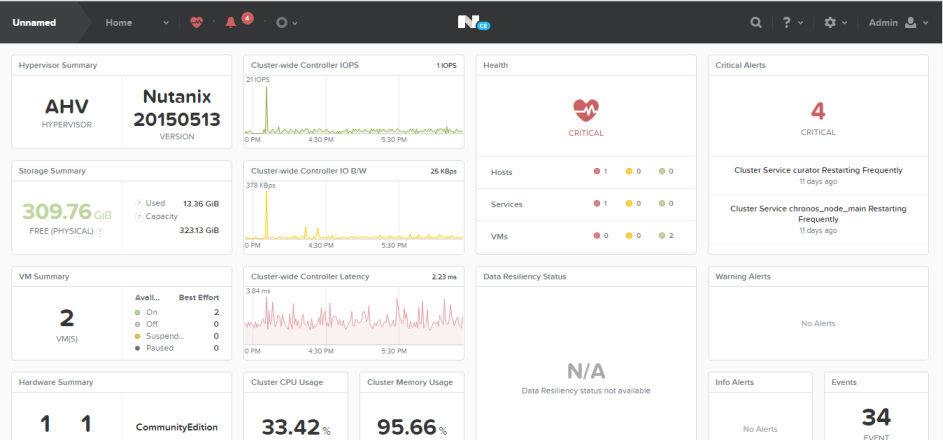Click the Hosts row in Health widget
The image size is (943, 440).
[586, 171]
